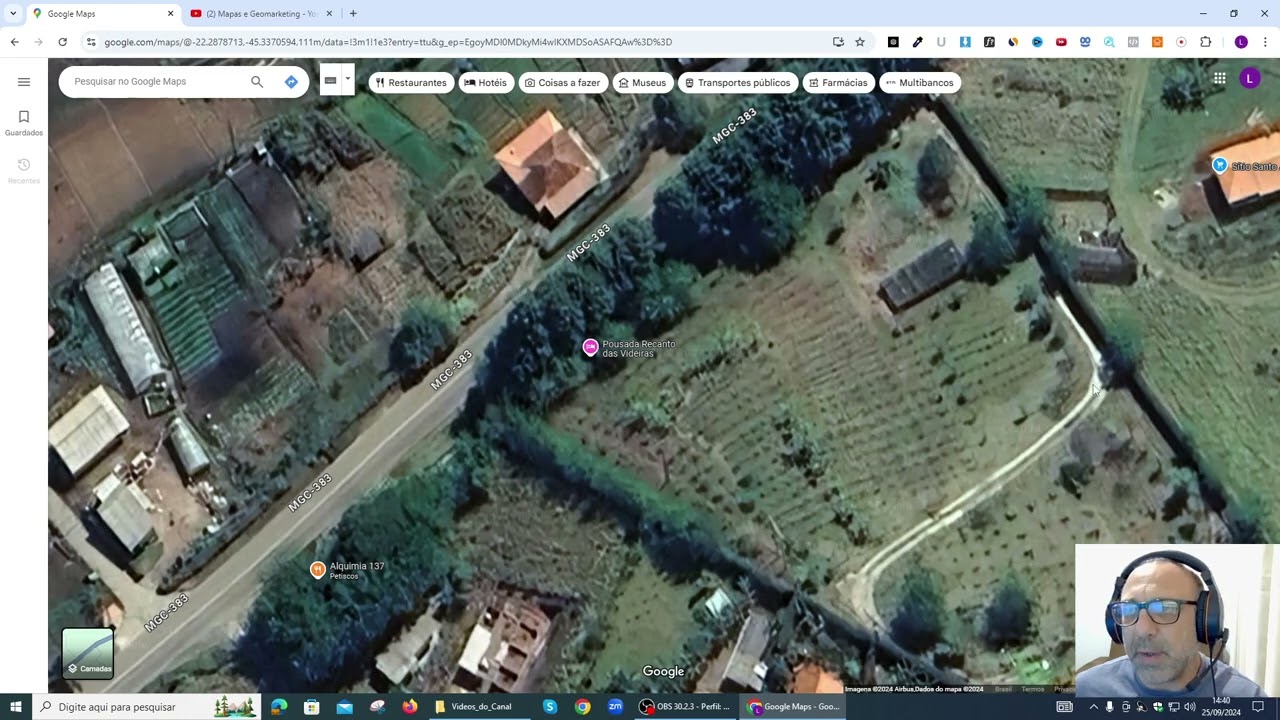View site information icon in address bar
The height and width of the screenshot is (720, 1280).
pyautogui.click(x=91, y=42)
